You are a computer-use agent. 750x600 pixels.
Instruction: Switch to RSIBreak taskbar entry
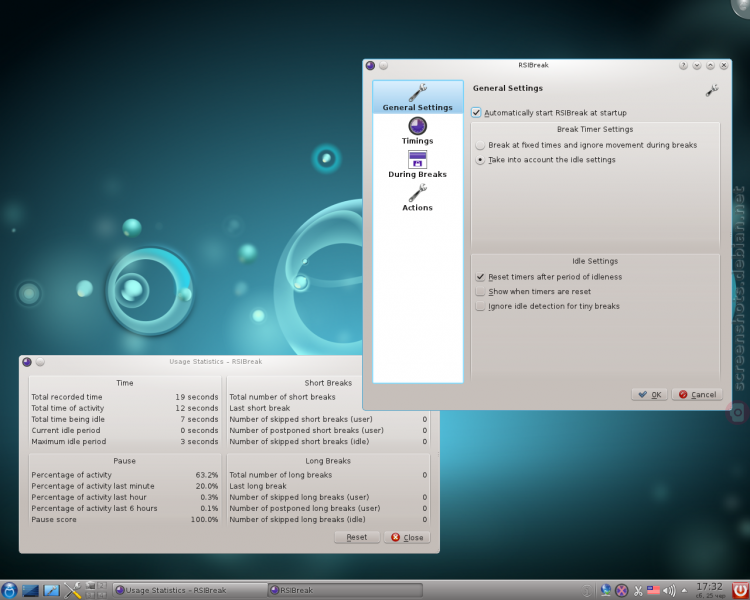pos(345,590)
